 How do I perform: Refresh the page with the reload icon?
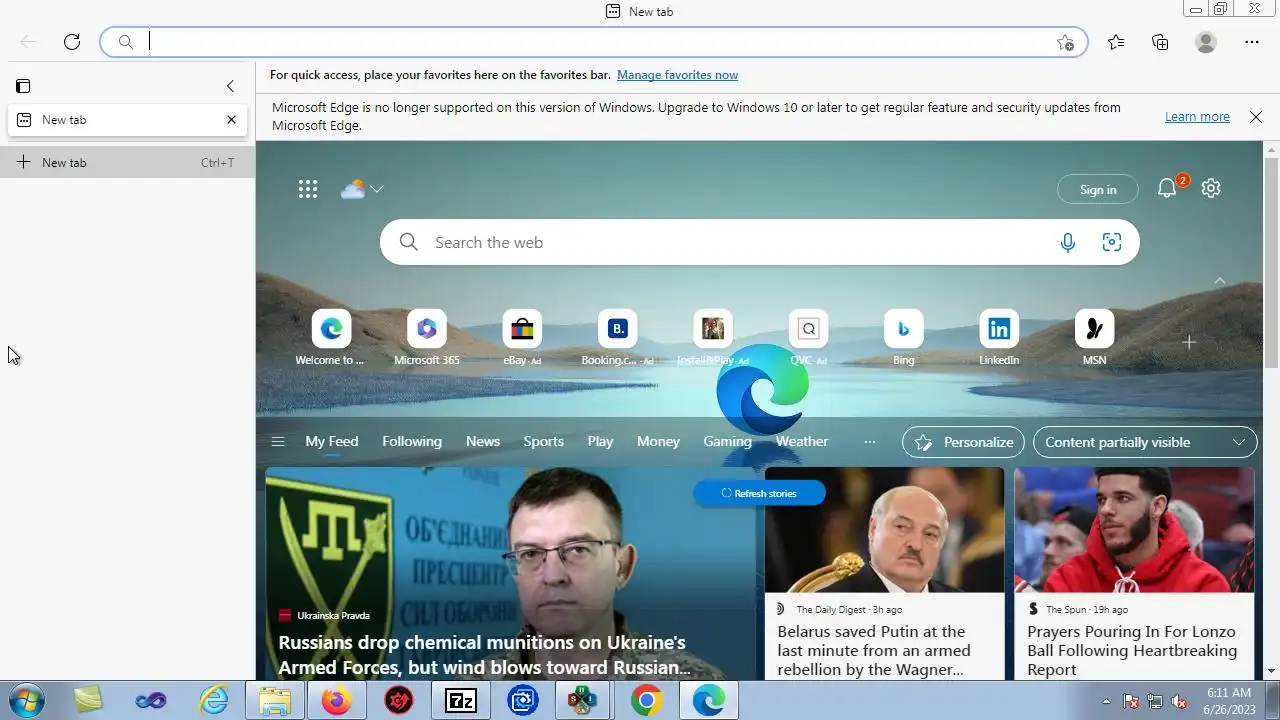(72, 42)
